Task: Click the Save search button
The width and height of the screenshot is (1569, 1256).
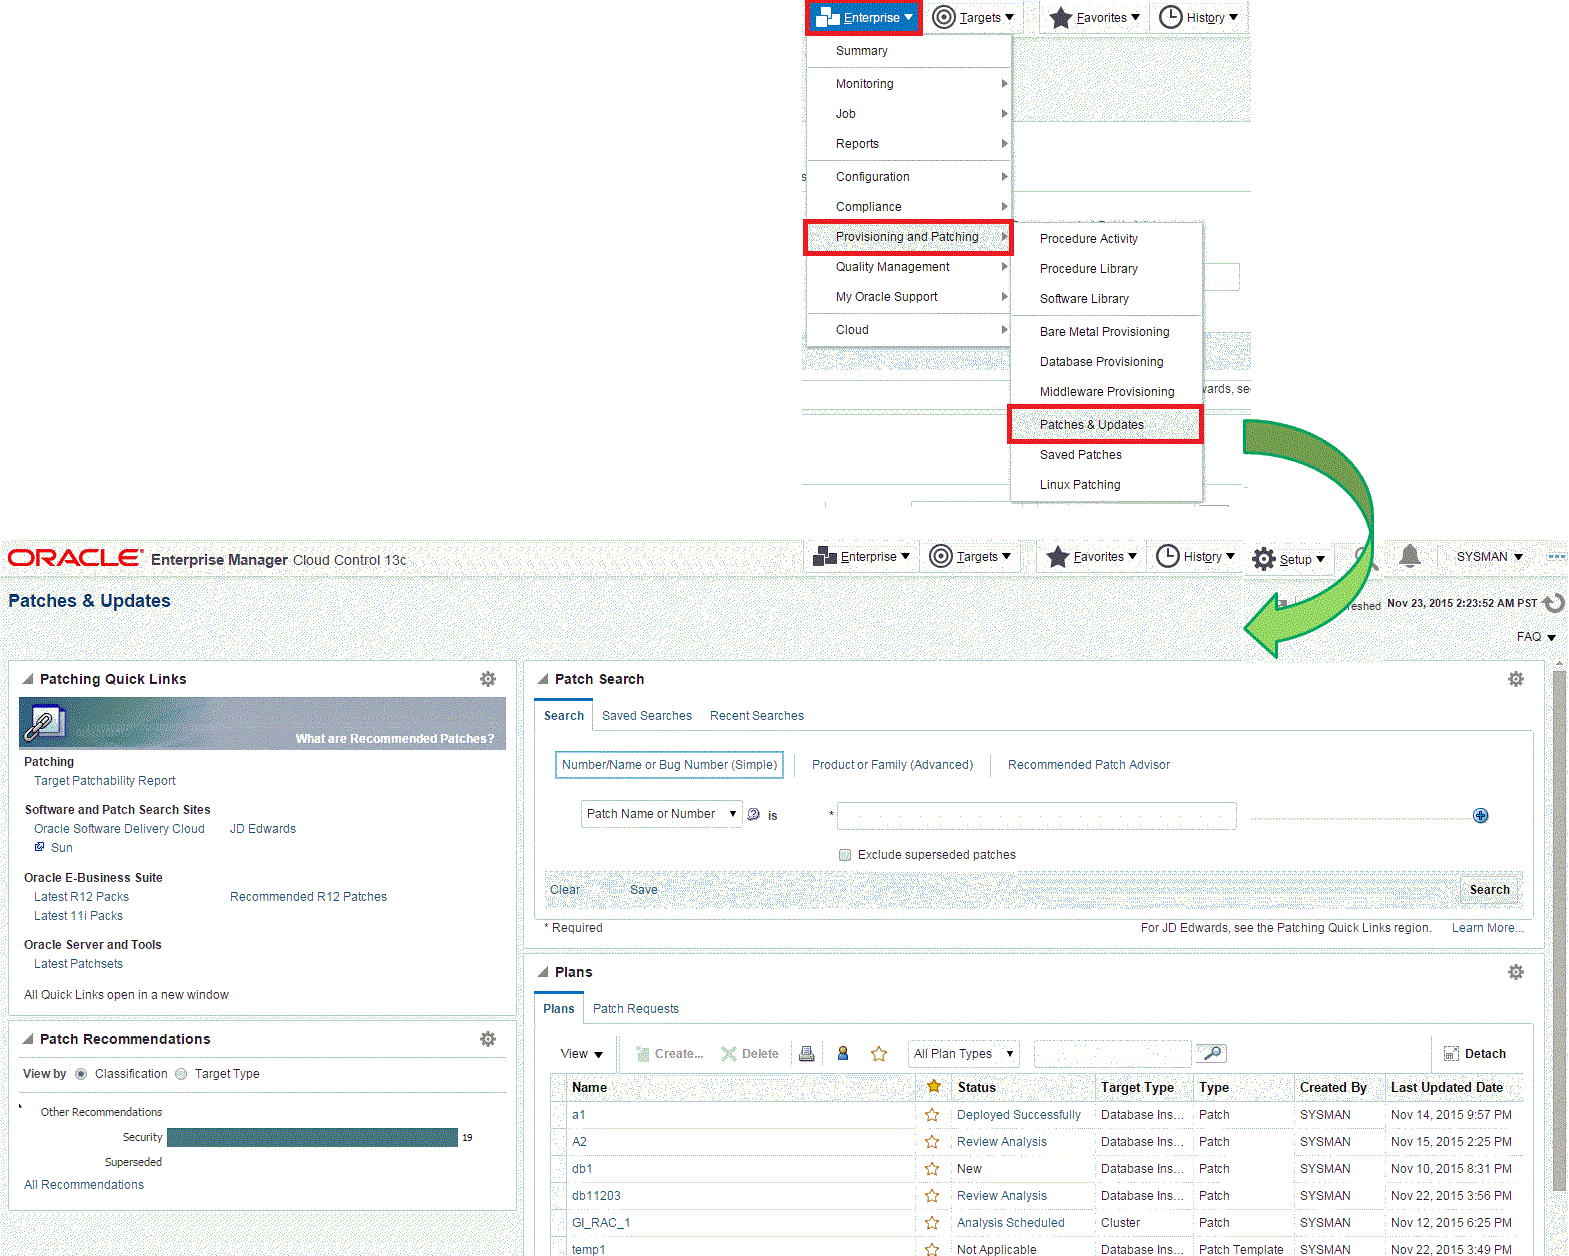Action: point(644,890)
